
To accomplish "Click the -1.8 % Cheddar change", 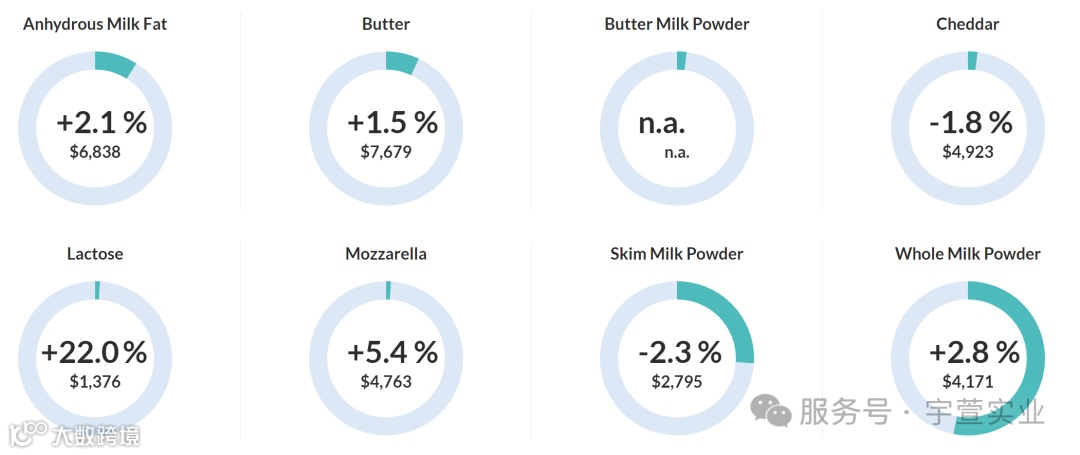I will pyautogui.click(x=971, y=123).
